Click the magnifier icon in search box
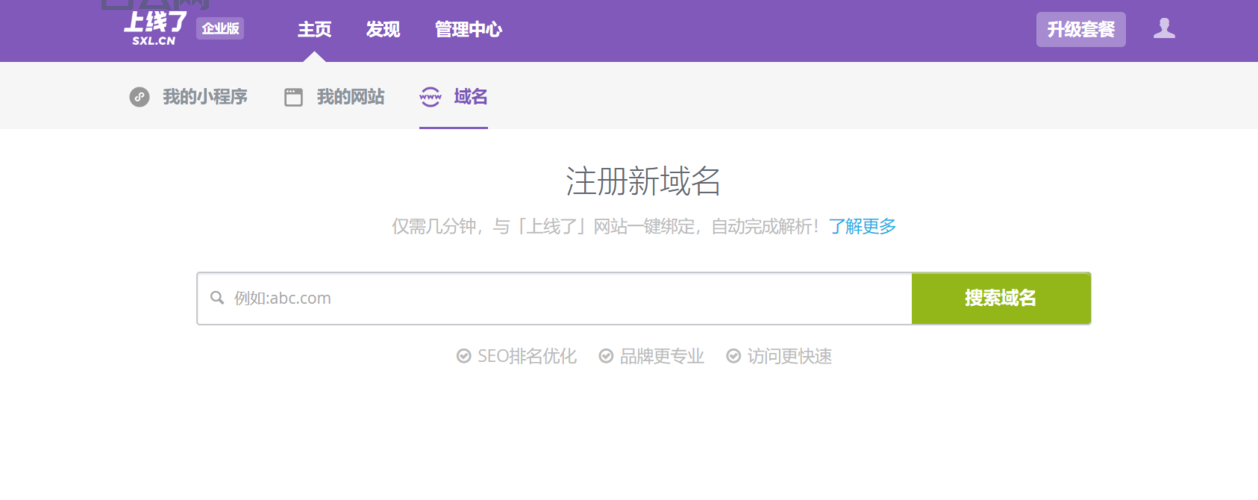The image size is (1258, 500). click(x=217, y=298)
